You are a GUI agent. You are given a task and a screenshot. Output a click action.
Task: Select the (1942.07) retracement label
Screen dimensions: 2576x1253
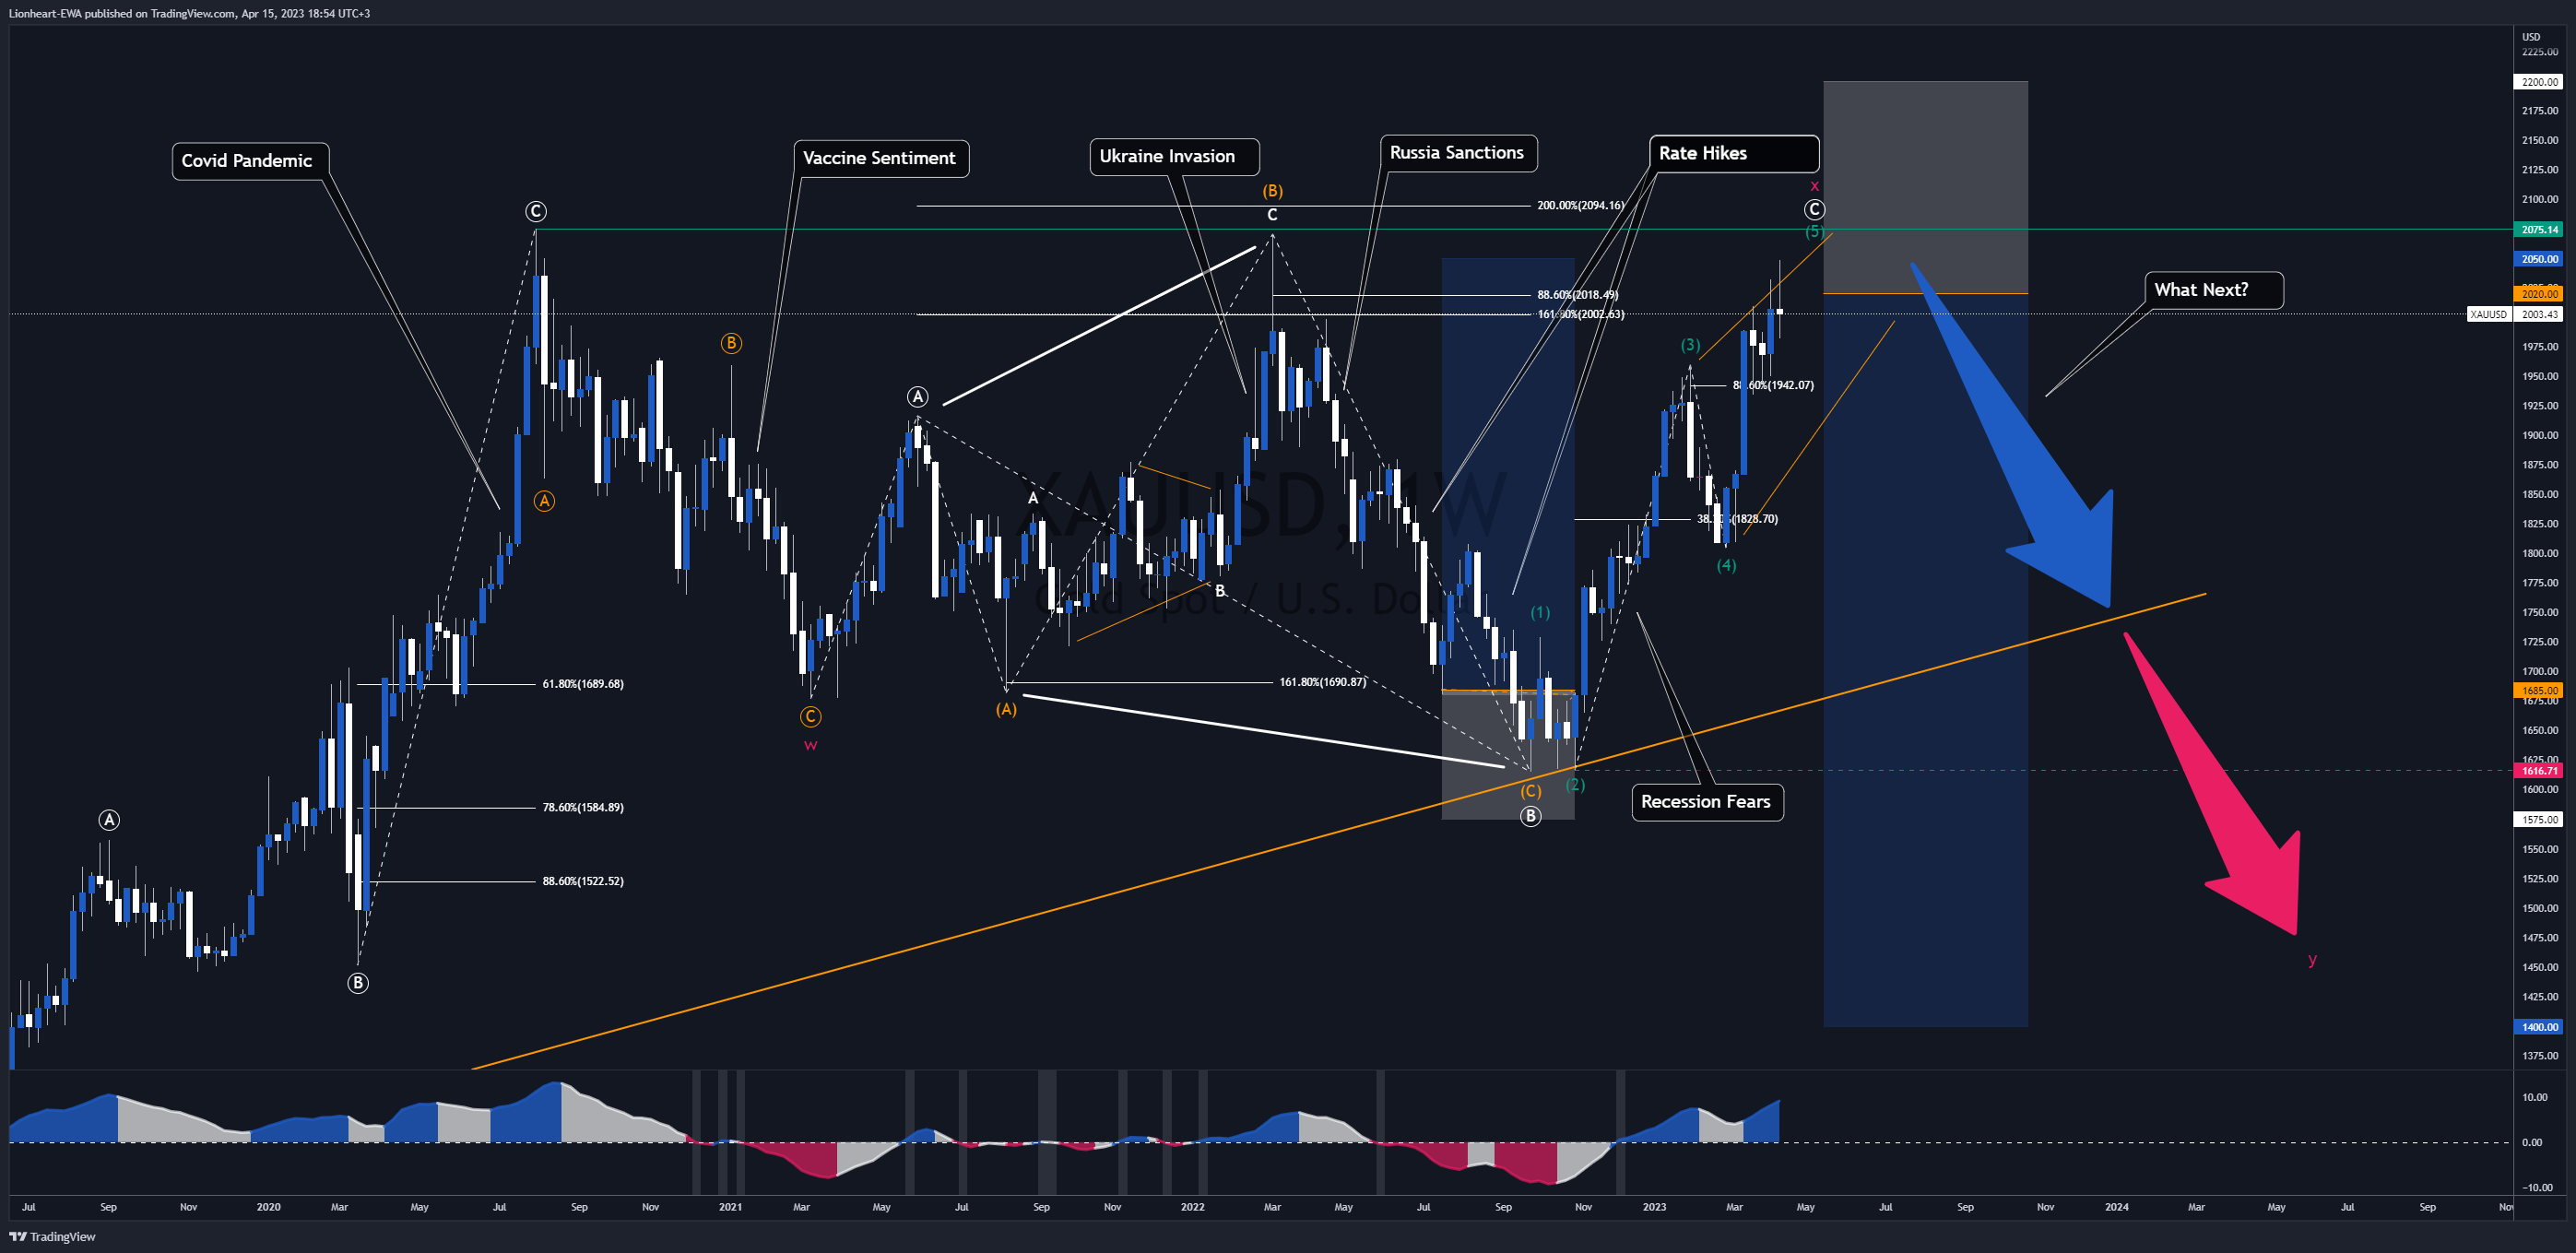click(x=1773, y=385)
